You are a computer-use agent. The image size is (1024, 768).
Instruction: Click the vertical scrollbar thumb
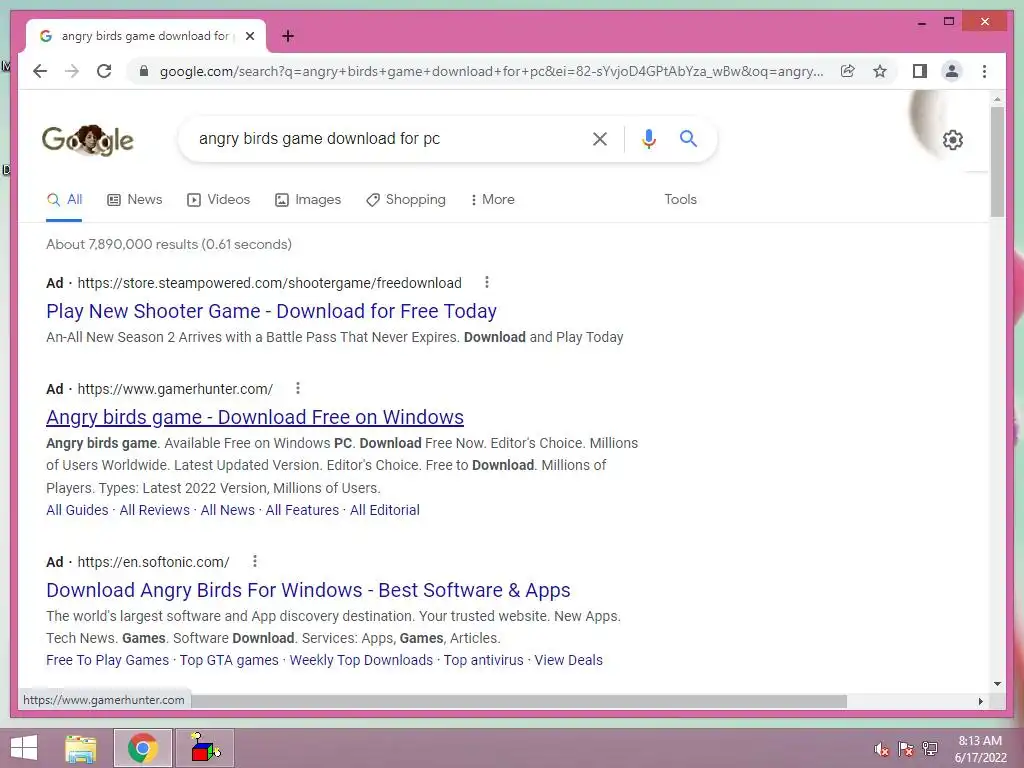[x=997, y=161]
